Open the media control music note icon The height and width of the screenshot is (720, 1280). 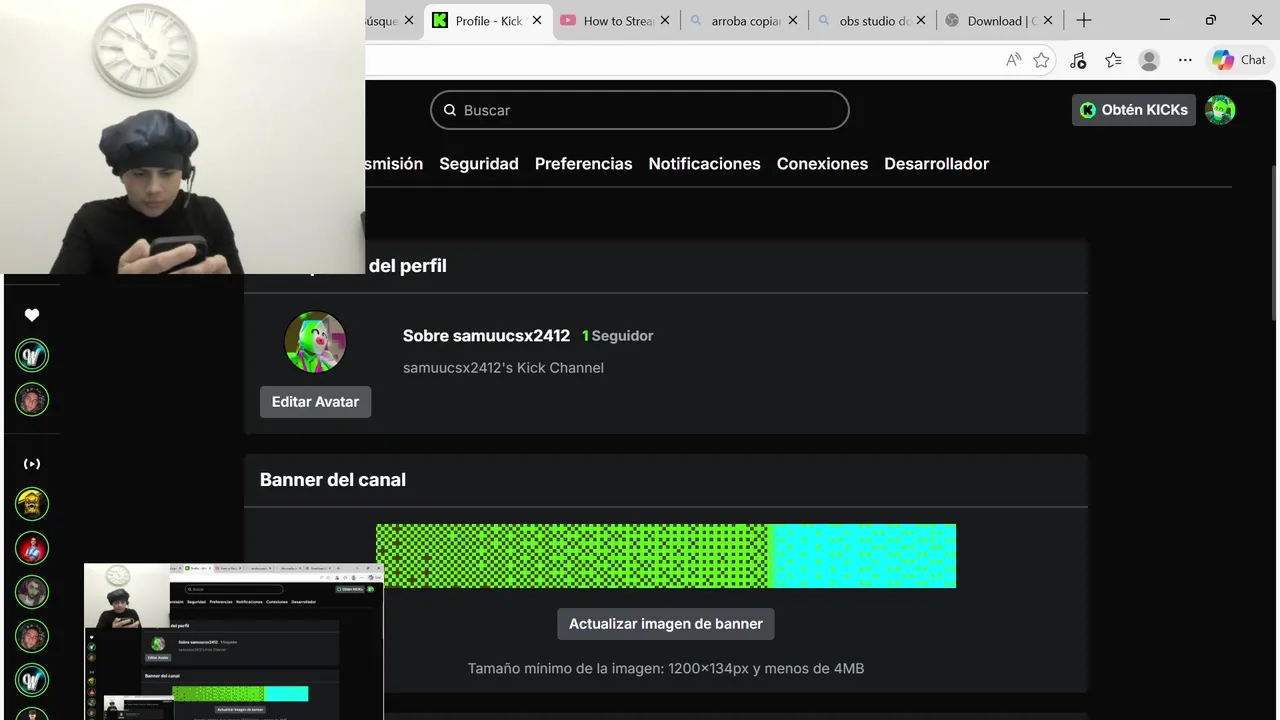point(1077,60)
